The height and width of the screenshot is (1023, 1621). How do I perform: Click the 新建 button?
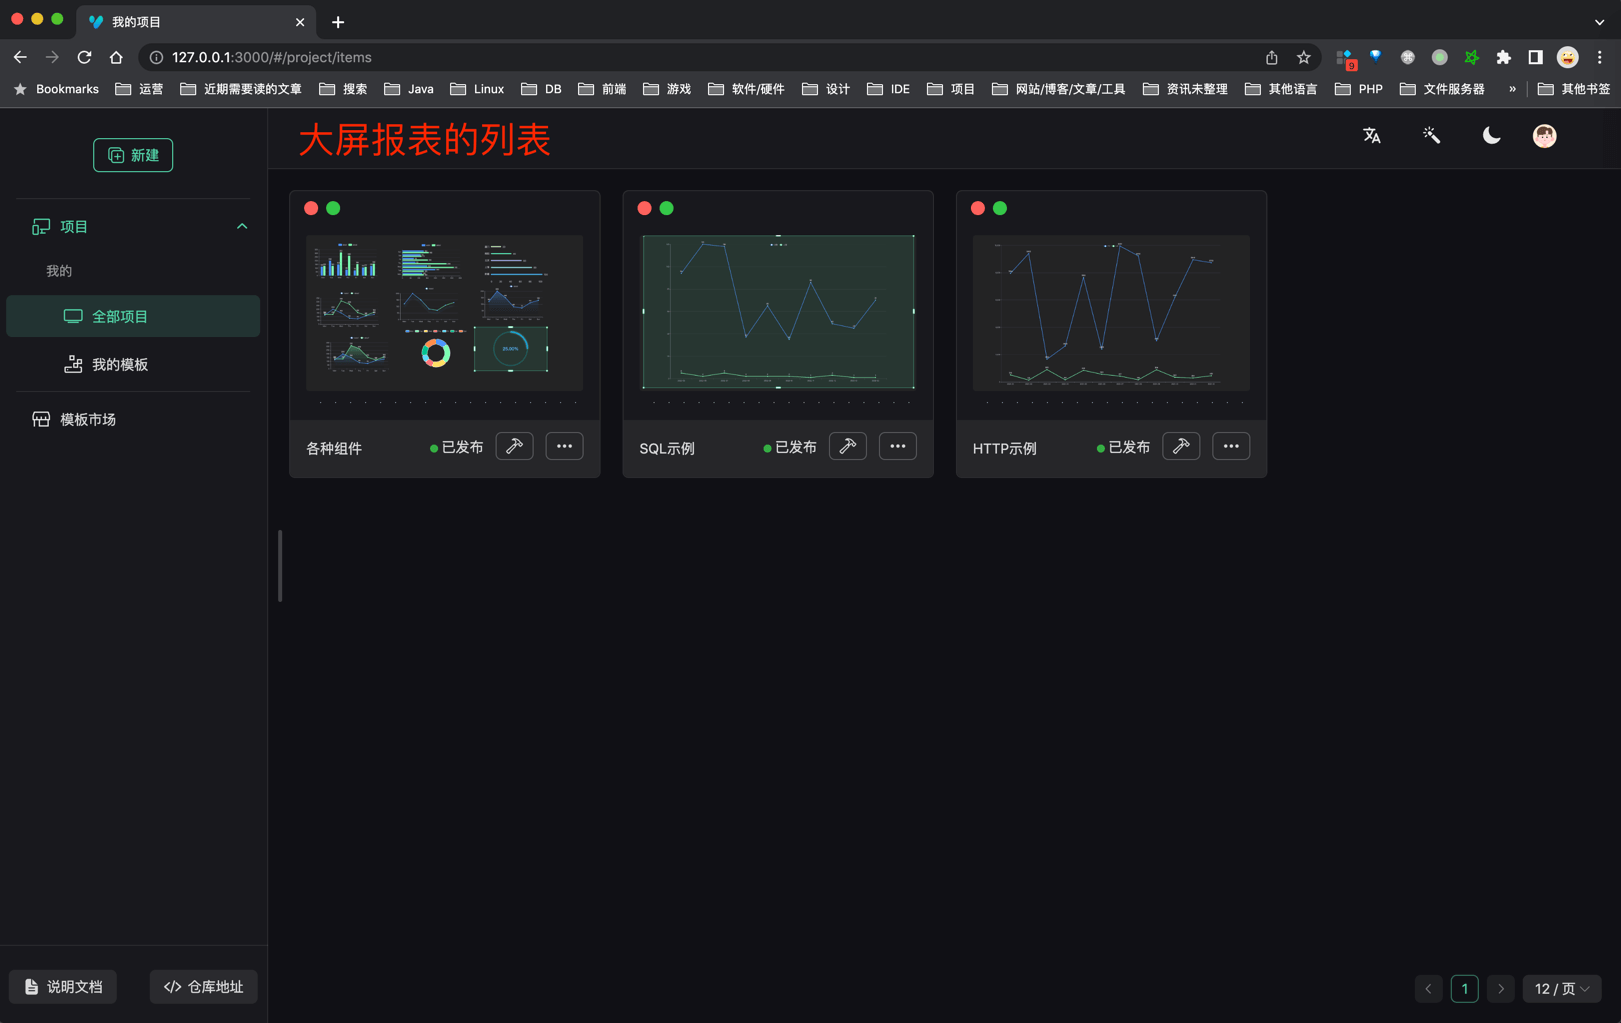tap(133, 155)
